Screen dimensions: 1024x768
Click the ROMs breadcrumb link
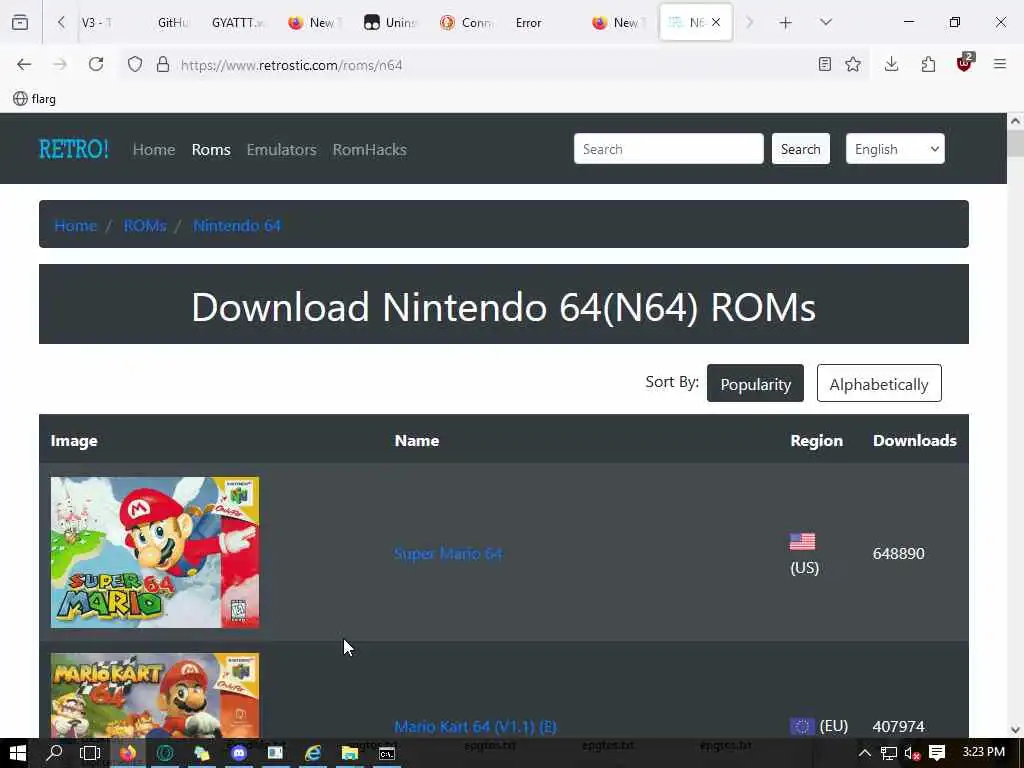point(145,225)
